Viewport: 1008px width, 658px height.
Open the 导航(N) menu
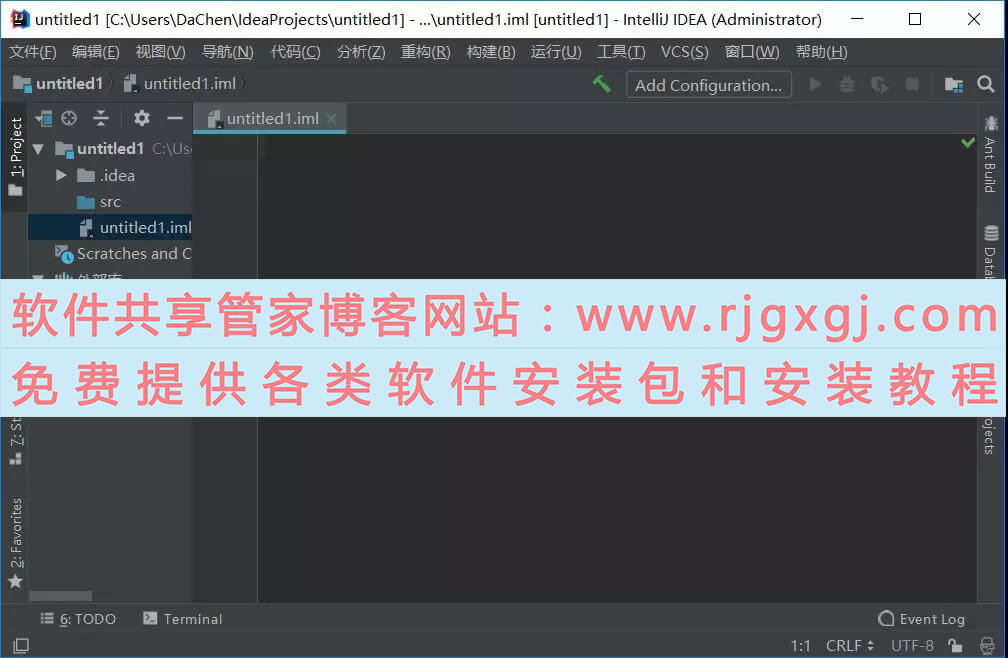pos(228,51)
